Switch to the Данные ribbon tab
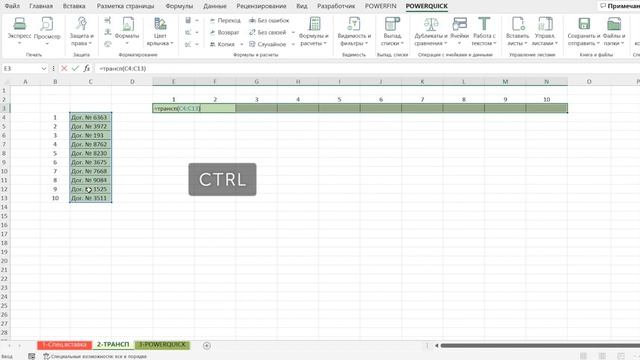The image size is (640, 360). point(215,6)
